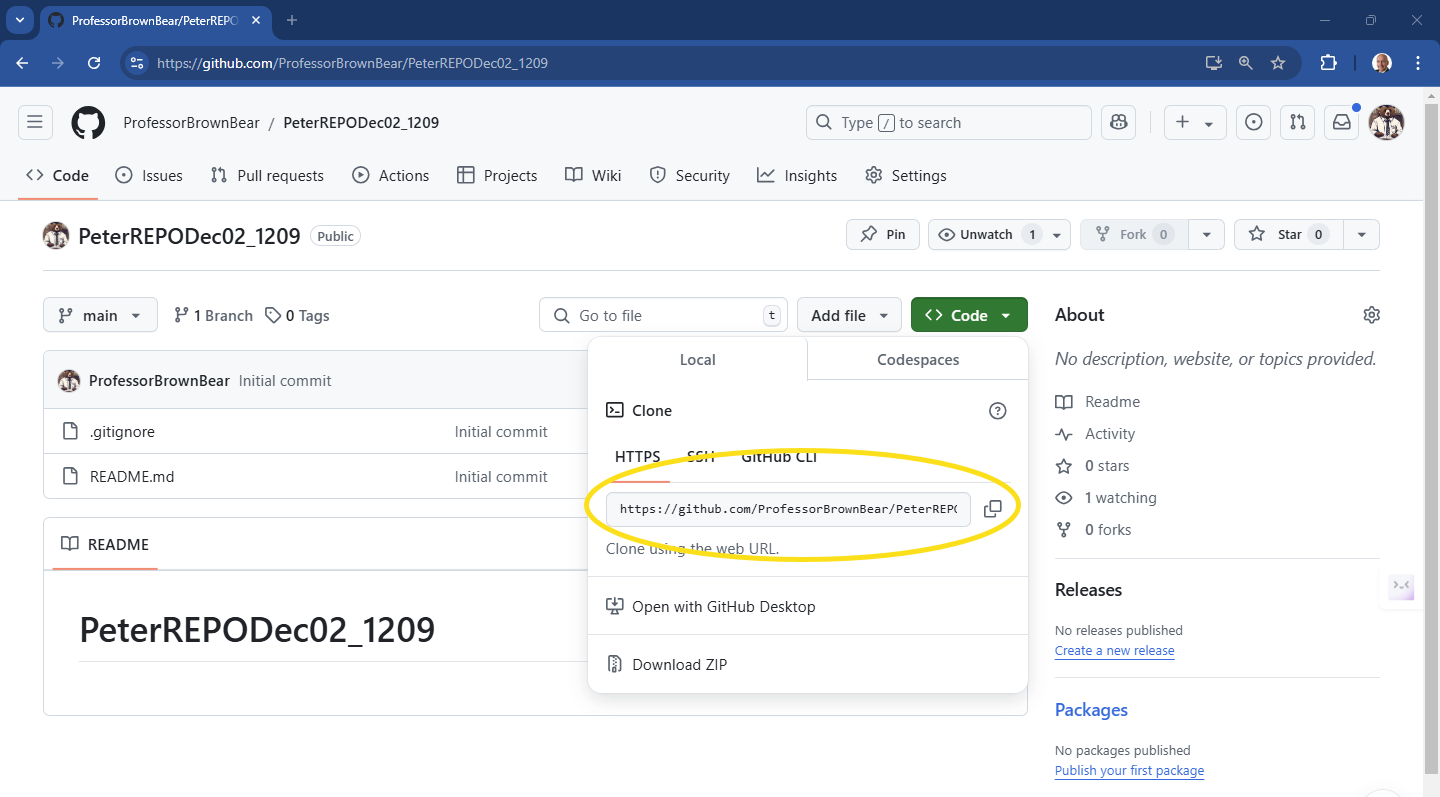Viewport: 1440px width, 797px height.
Task: Click the clone help question icon
Action: [997, 411]
